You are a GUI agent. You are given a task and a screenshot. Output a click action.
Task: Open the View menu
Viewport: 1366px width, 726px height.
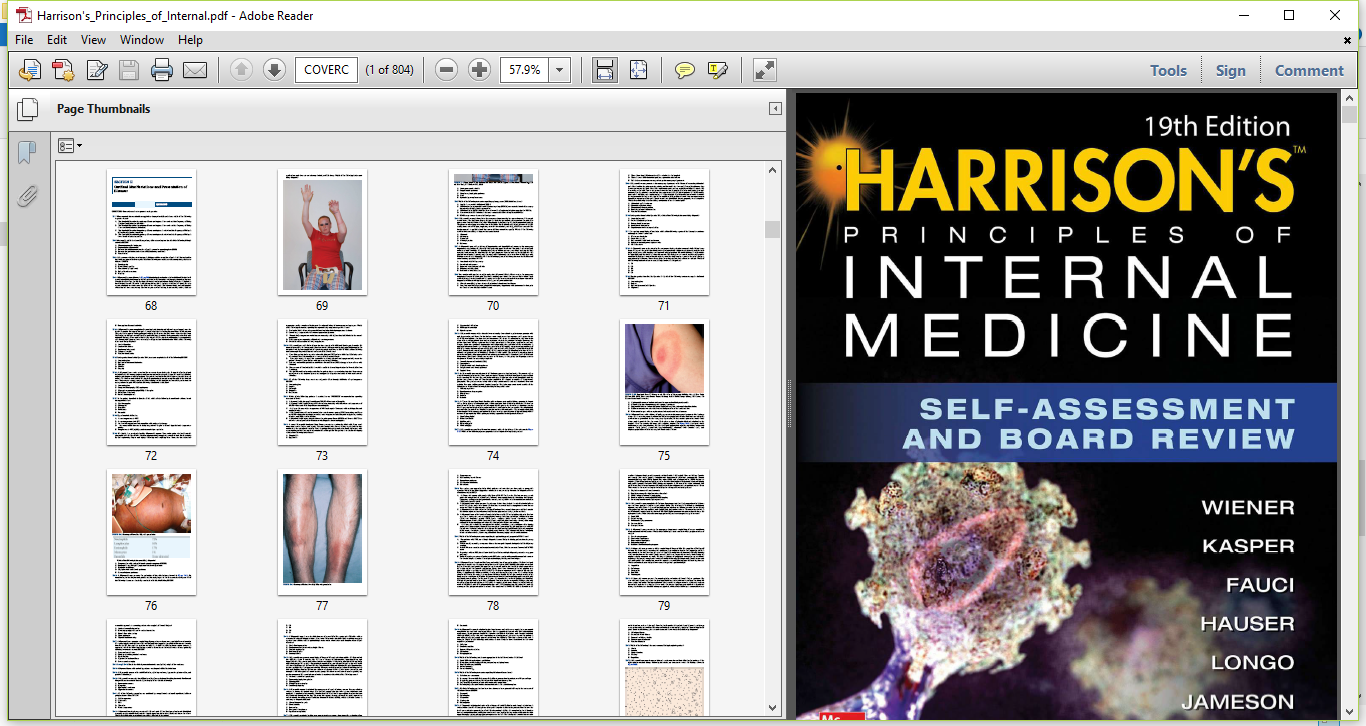point(93,40)
